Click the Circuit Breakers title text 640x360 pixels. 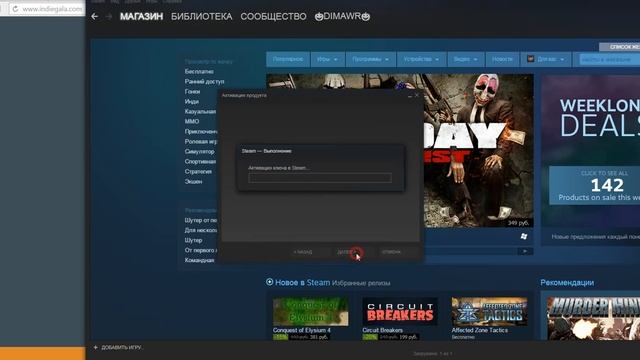382,330
